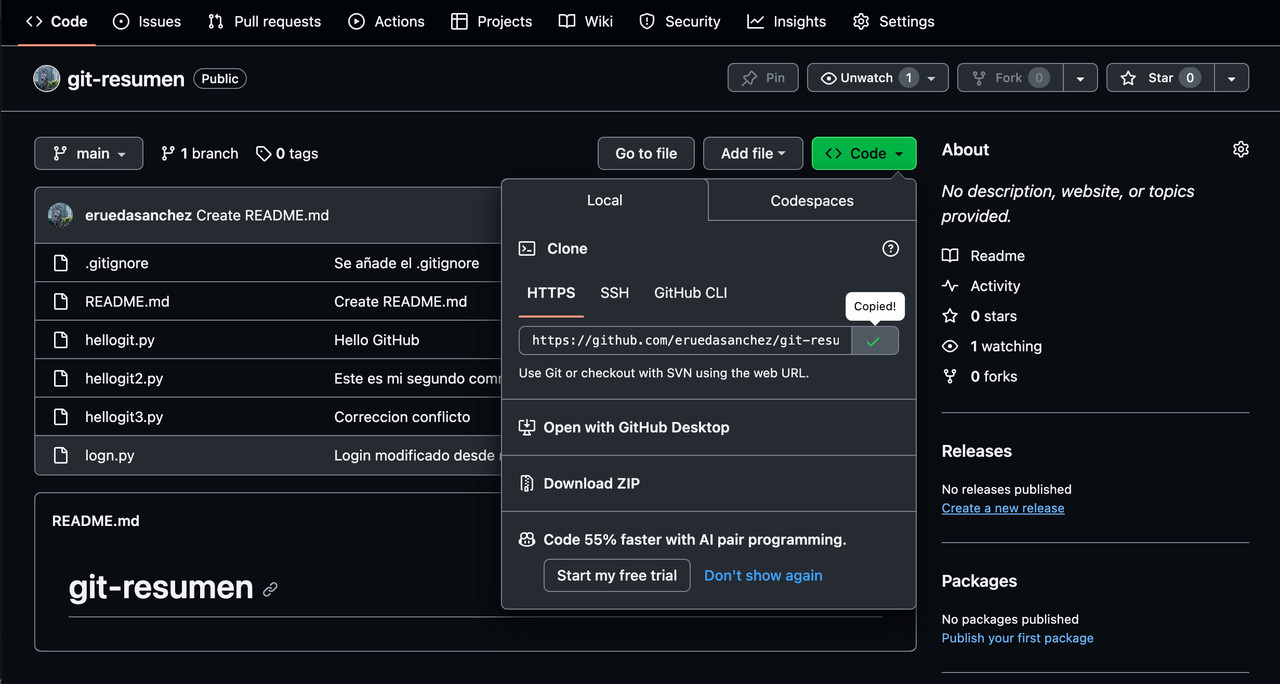1280x684 pixels.
Task: Click the terminal icon beside Clone
Action: 527,248
